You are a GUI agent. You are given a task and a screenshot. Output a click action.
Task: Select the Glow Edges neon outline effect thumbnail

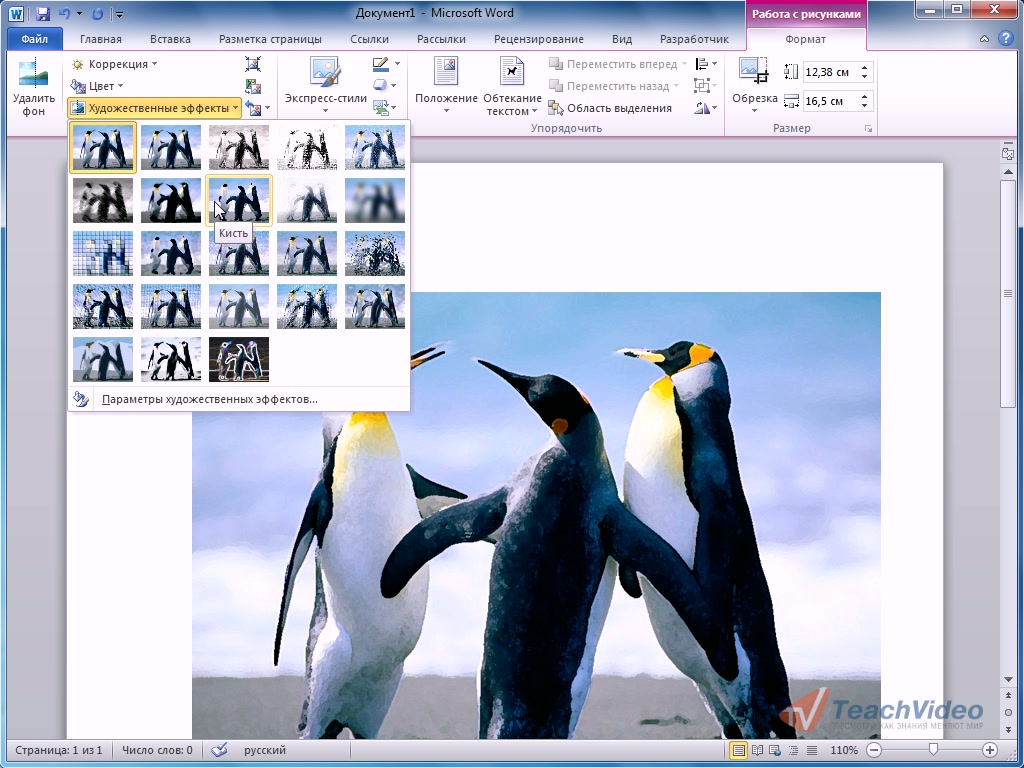coord(238,359)
